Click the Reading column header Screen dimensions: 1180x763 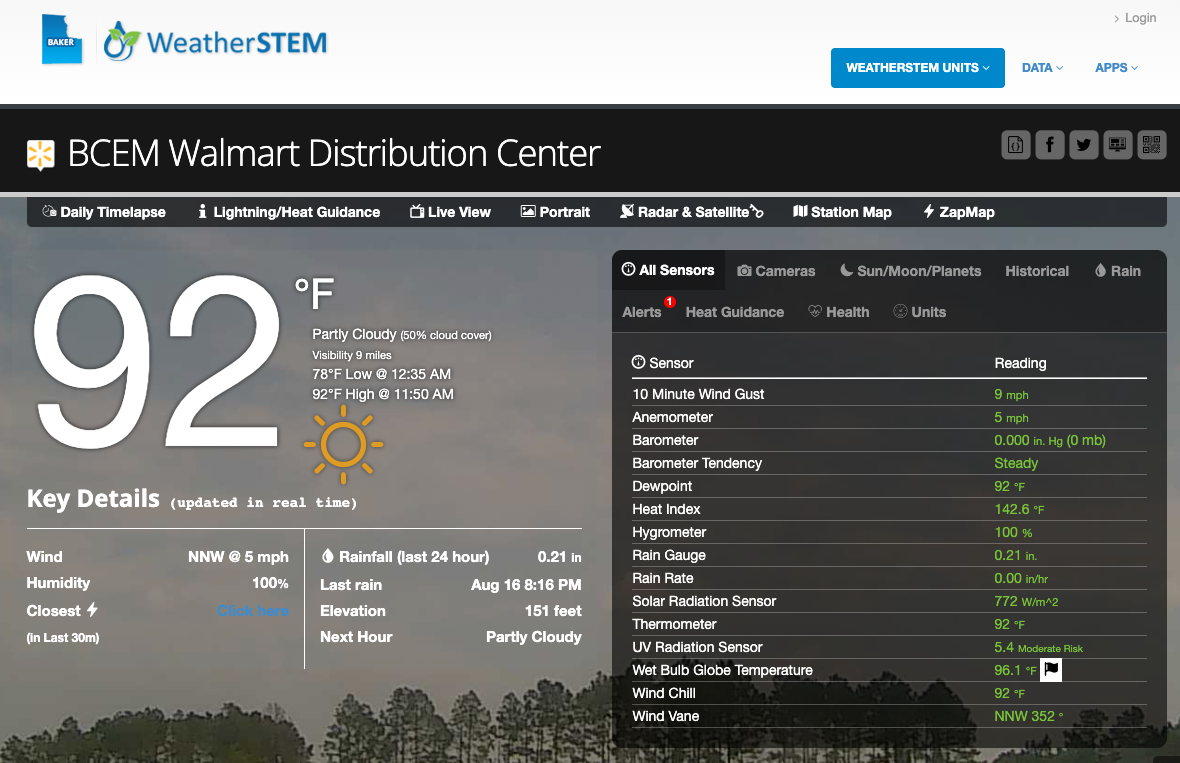(x=1020, y=363)
